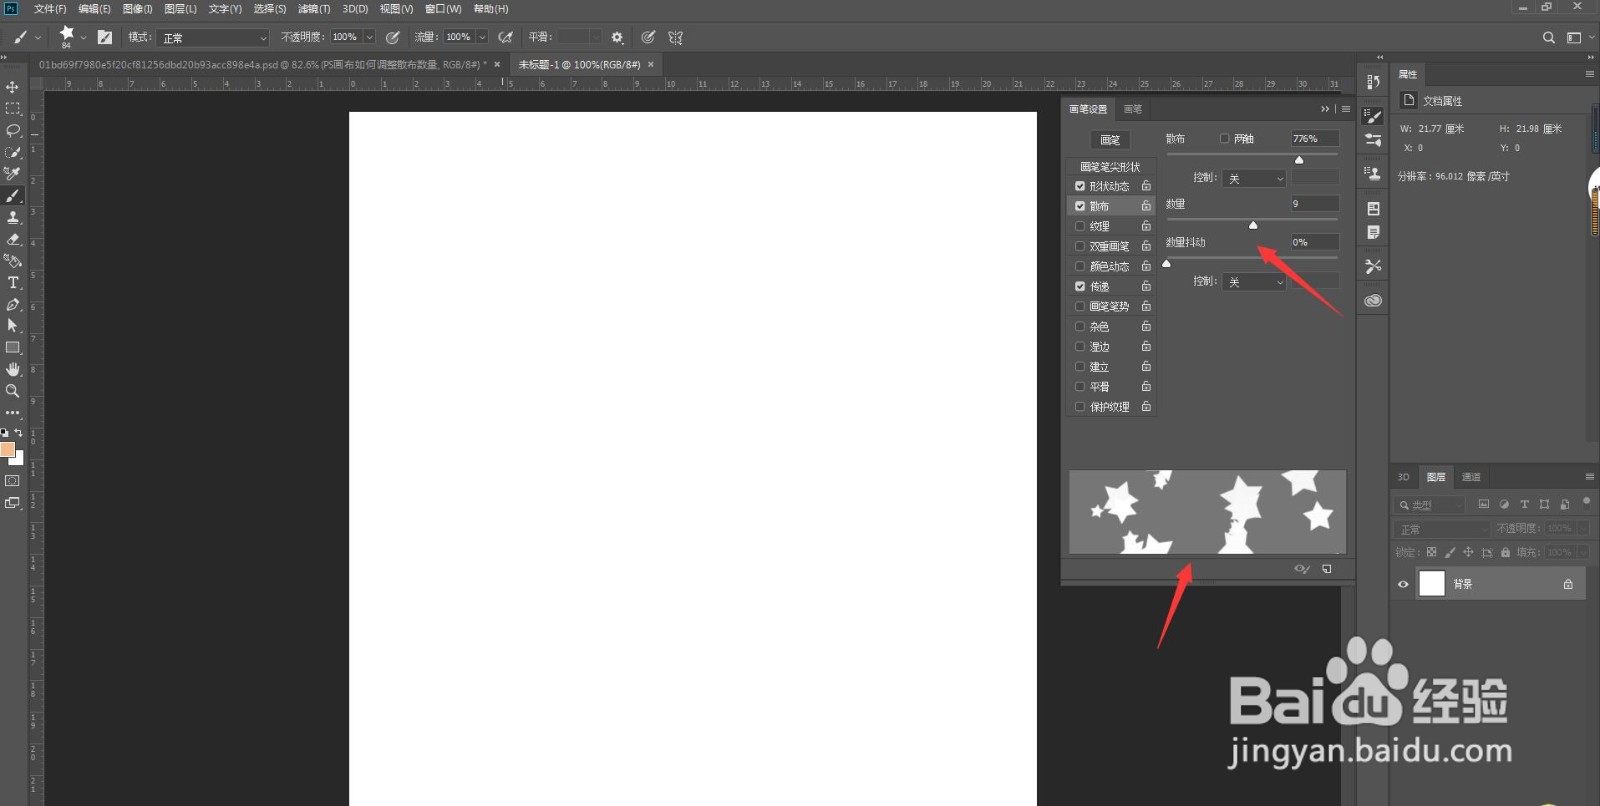This screenshot has width=1600, height=806.
Task: Click the 画笔 presets button
Action: 1110,140
